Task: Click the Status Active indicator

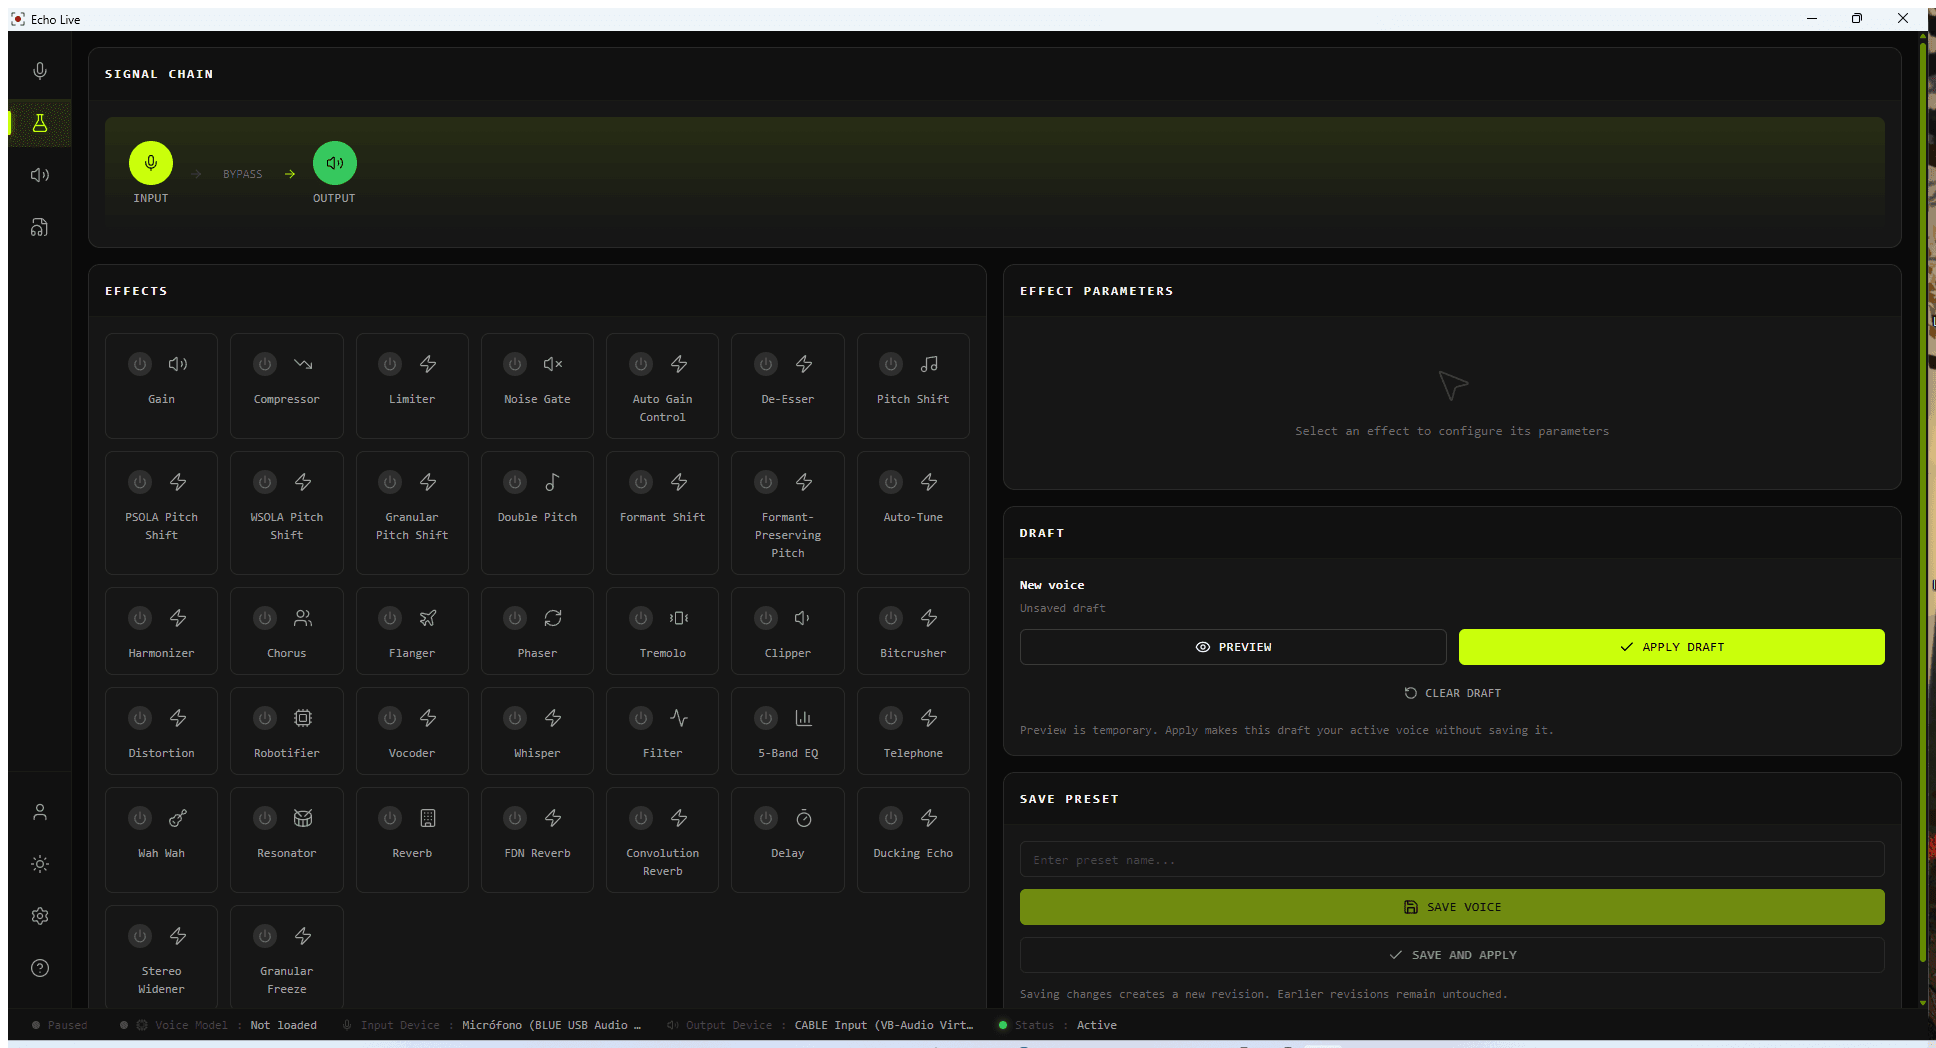Action: (x=1058, y=1025)
